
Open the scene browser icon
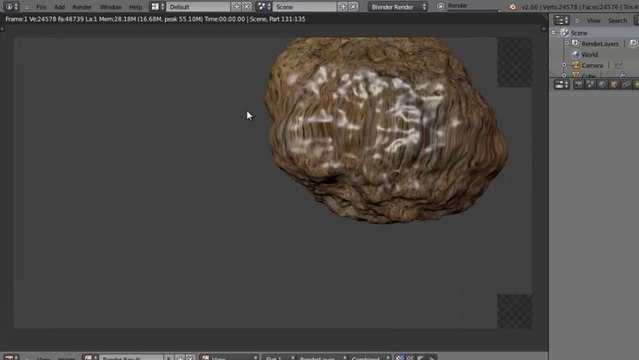coord(264,7)
